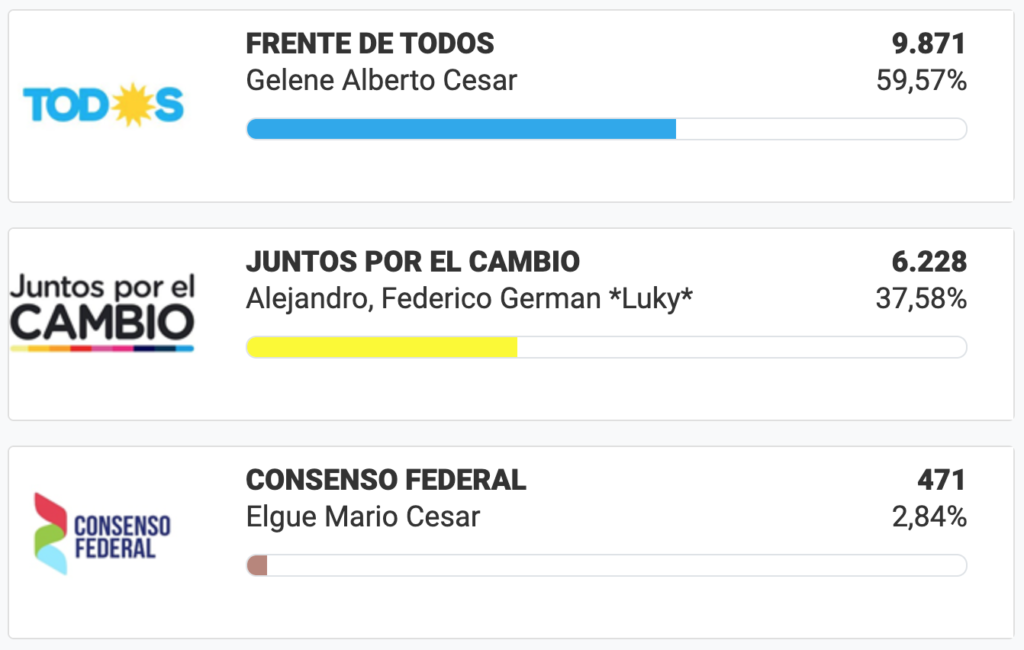
Task: Click the 59,57% percentage
Action: 921,81
